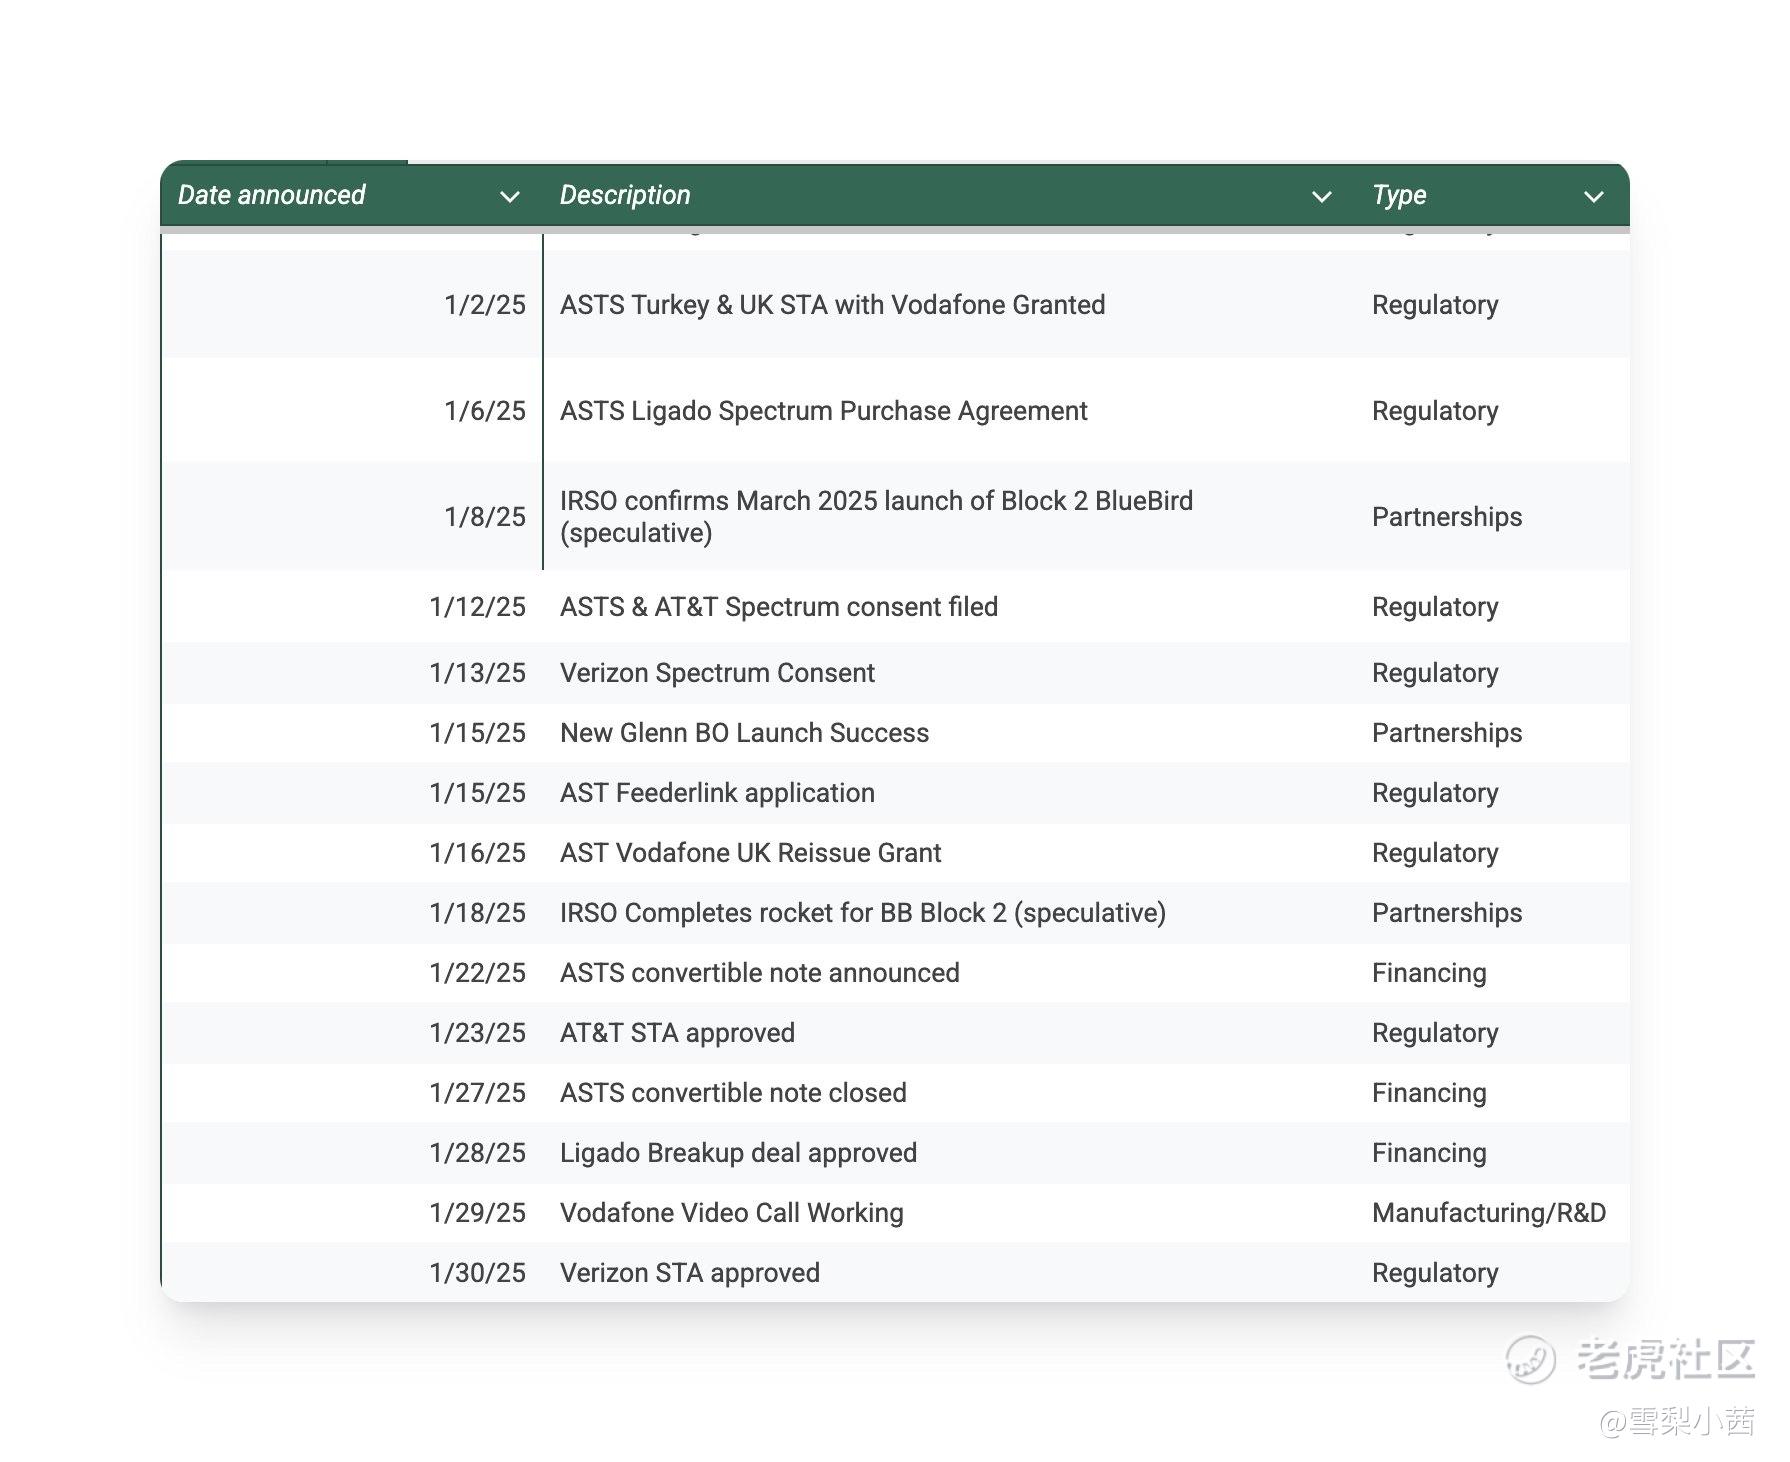Select 'ASTS convertible note closed' cell
Image resolution: width=1790 pixels, height=1462 pixels.
point(733,1093)
